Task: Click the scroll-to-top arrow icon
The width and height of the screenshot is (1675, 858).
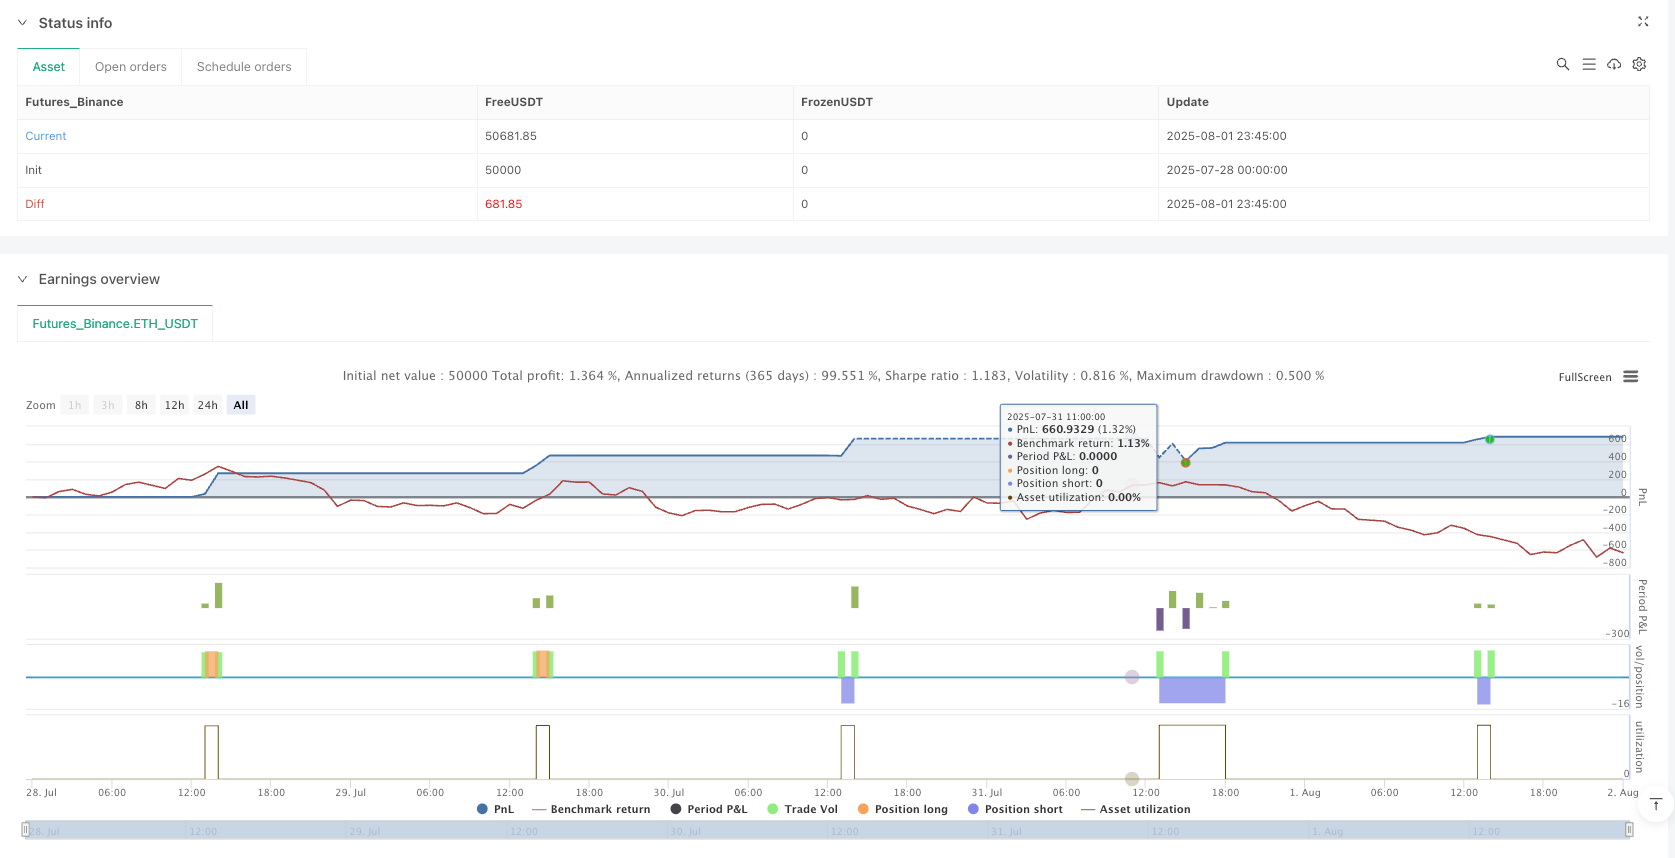Action: 1656,804
